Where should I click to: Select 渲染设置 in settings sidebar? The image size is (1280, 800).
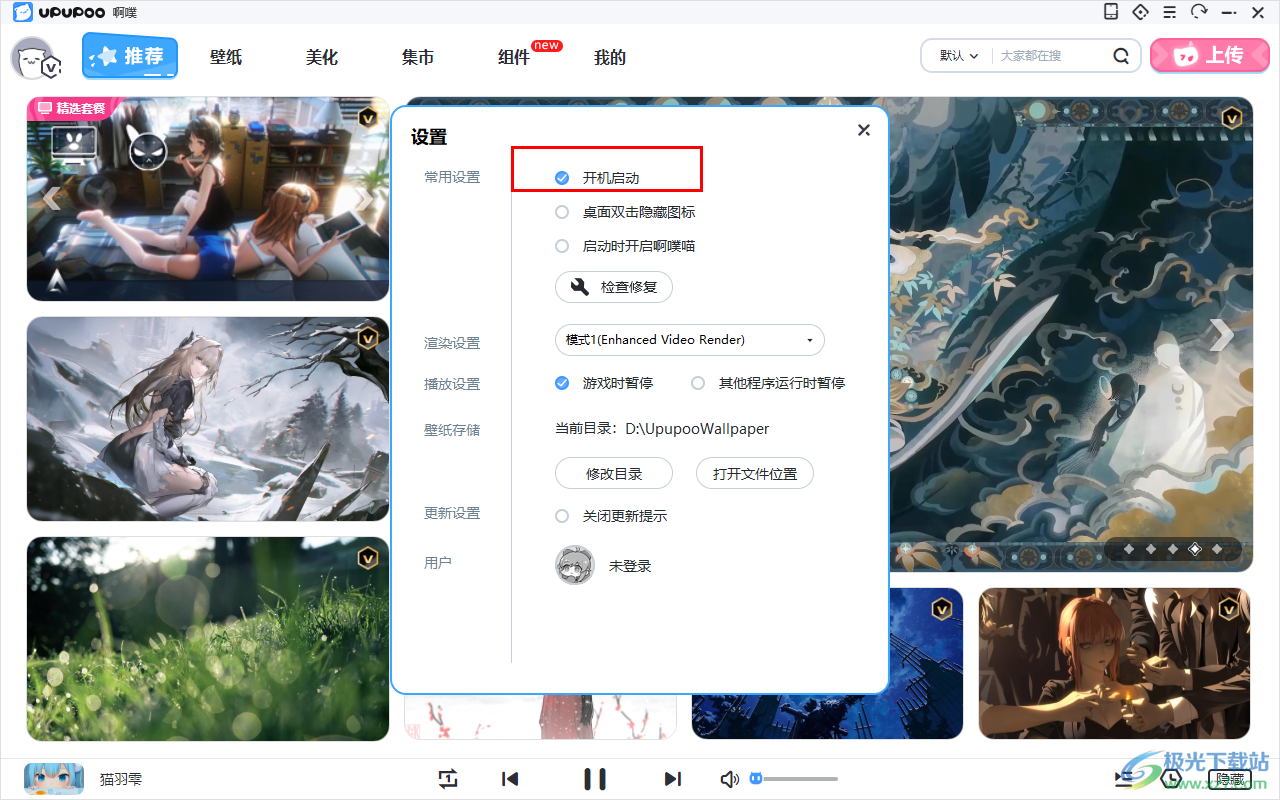pos(452,343)
